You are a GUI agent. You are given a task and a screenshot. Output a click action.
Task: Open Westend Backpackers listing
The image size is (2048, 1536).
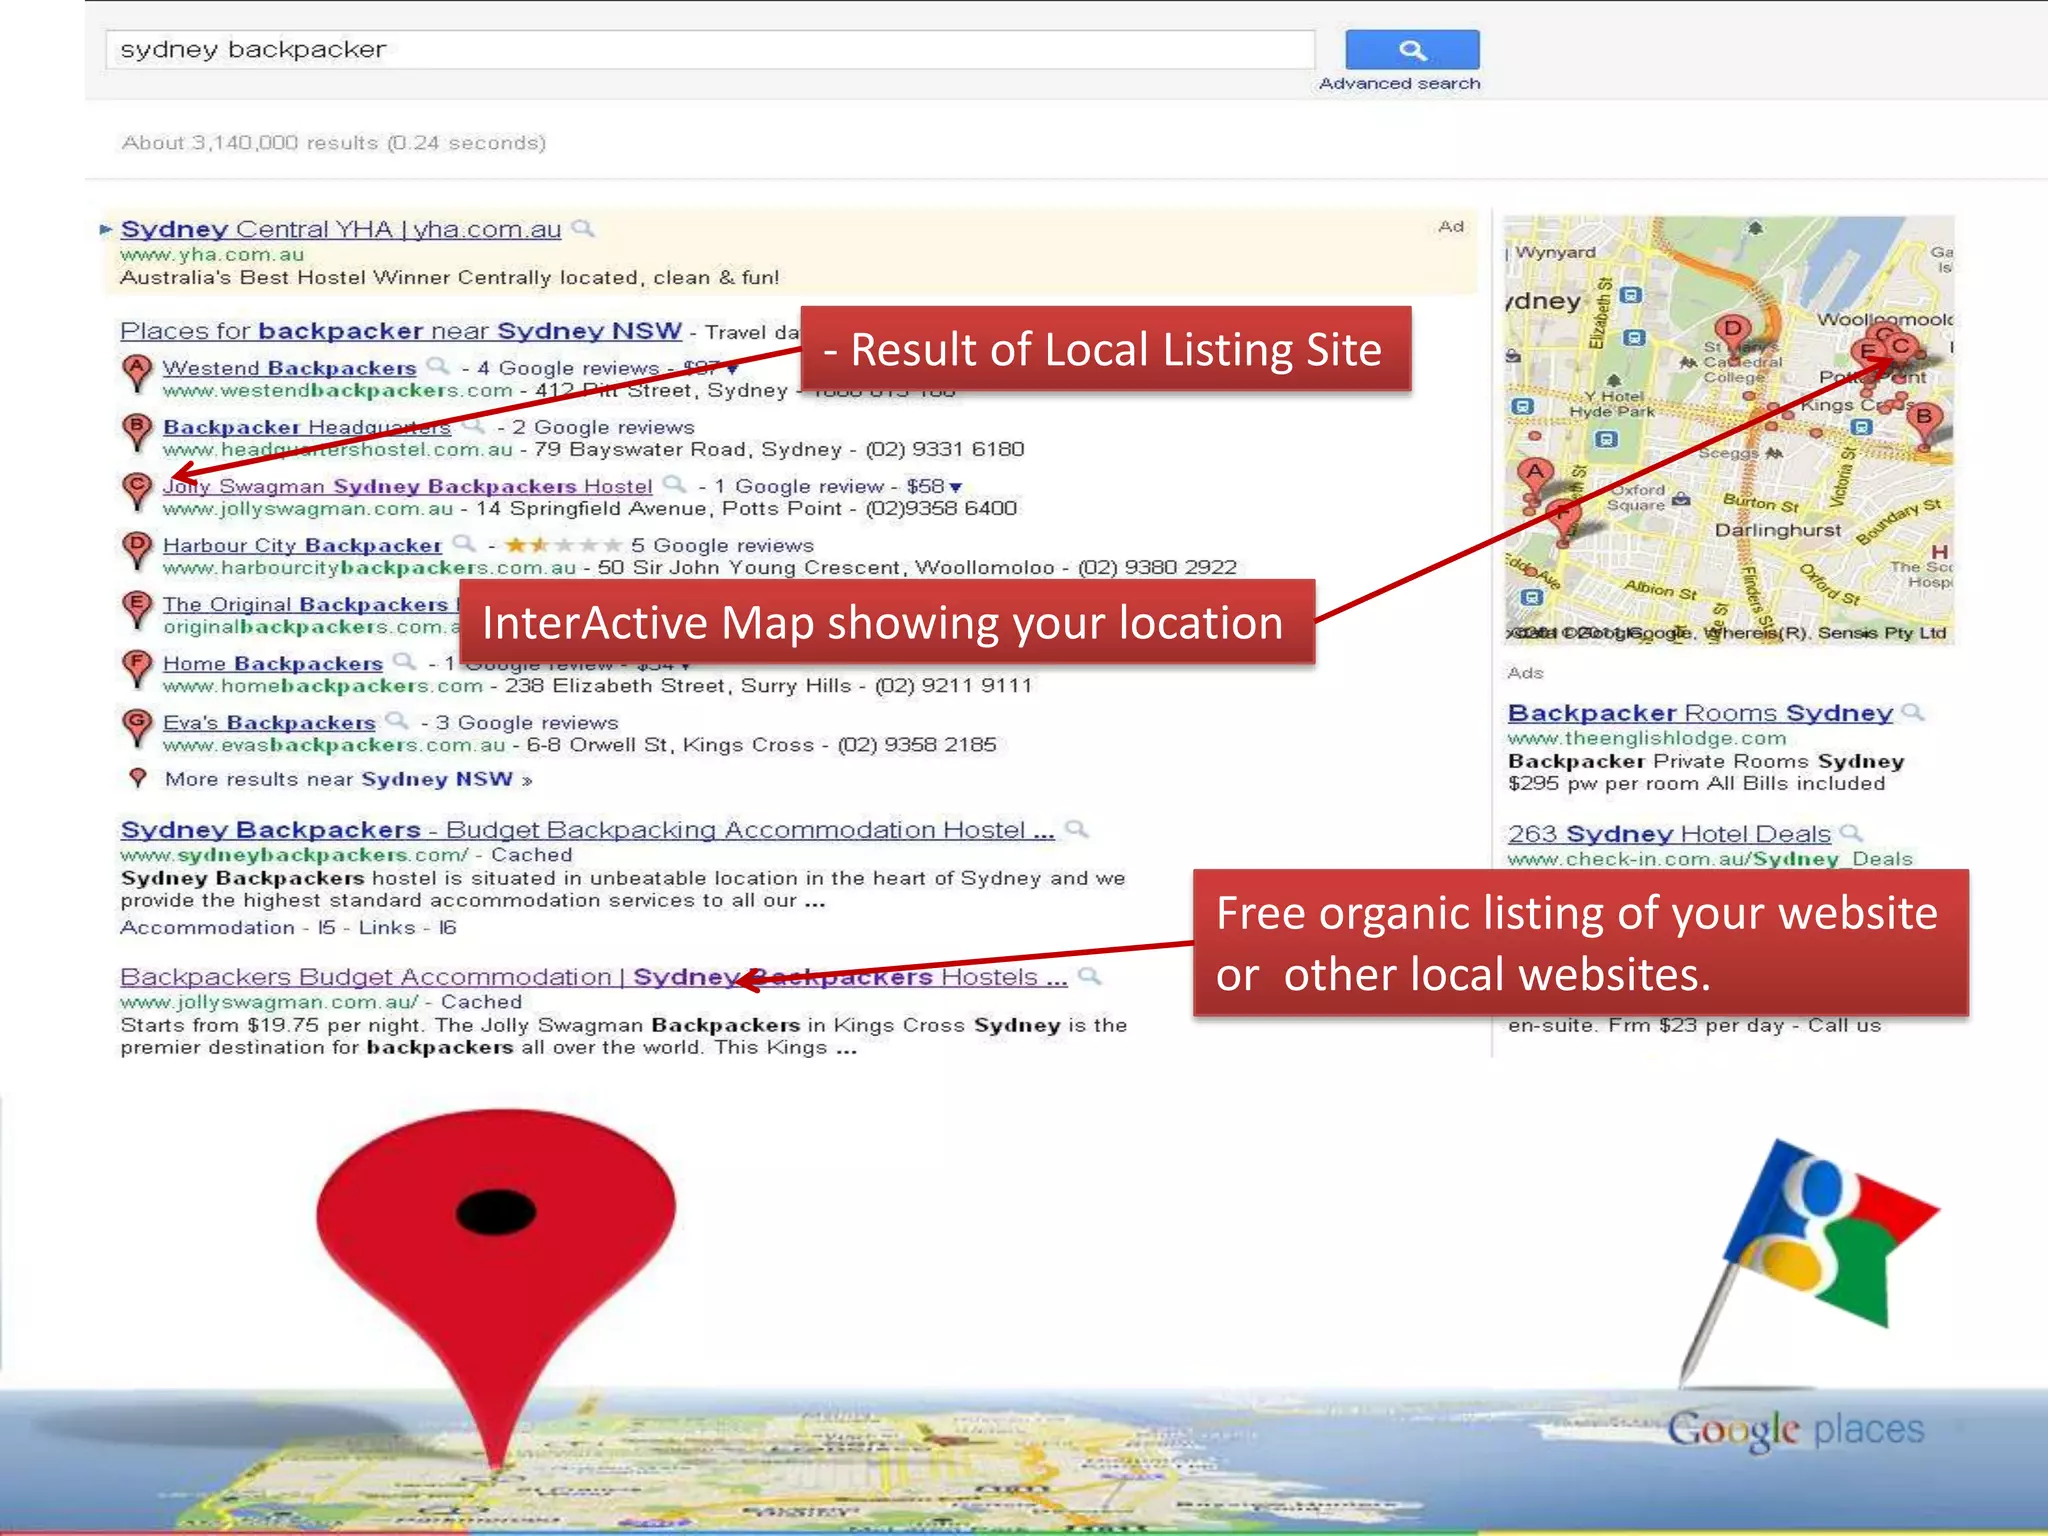289,368
